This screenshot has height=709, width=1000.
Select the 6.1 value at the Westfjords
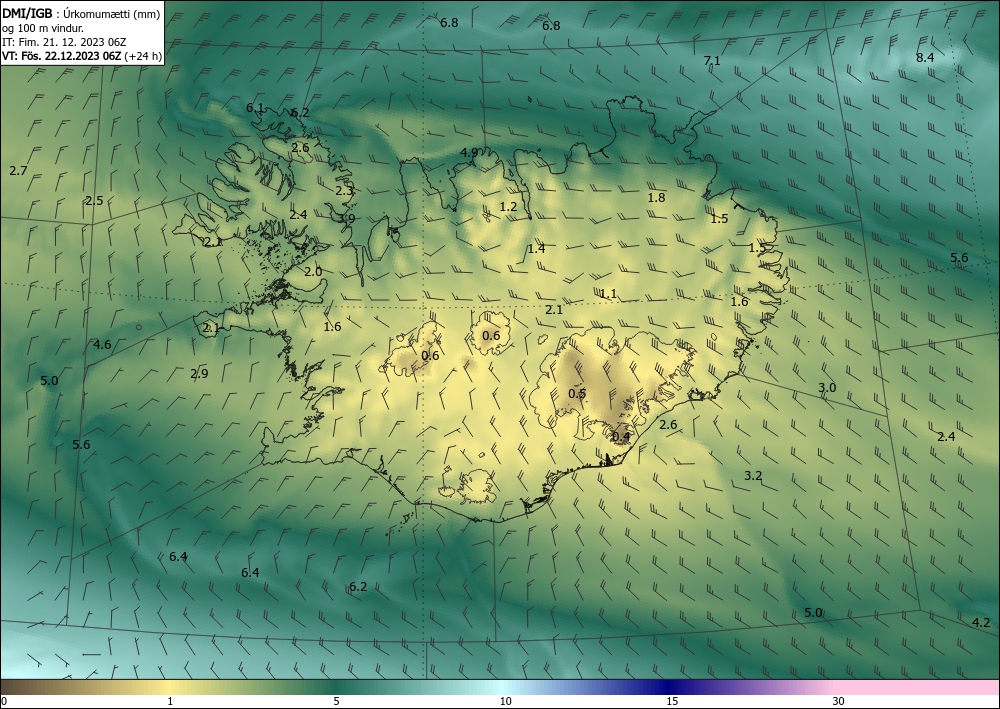[x=255, y=108]
